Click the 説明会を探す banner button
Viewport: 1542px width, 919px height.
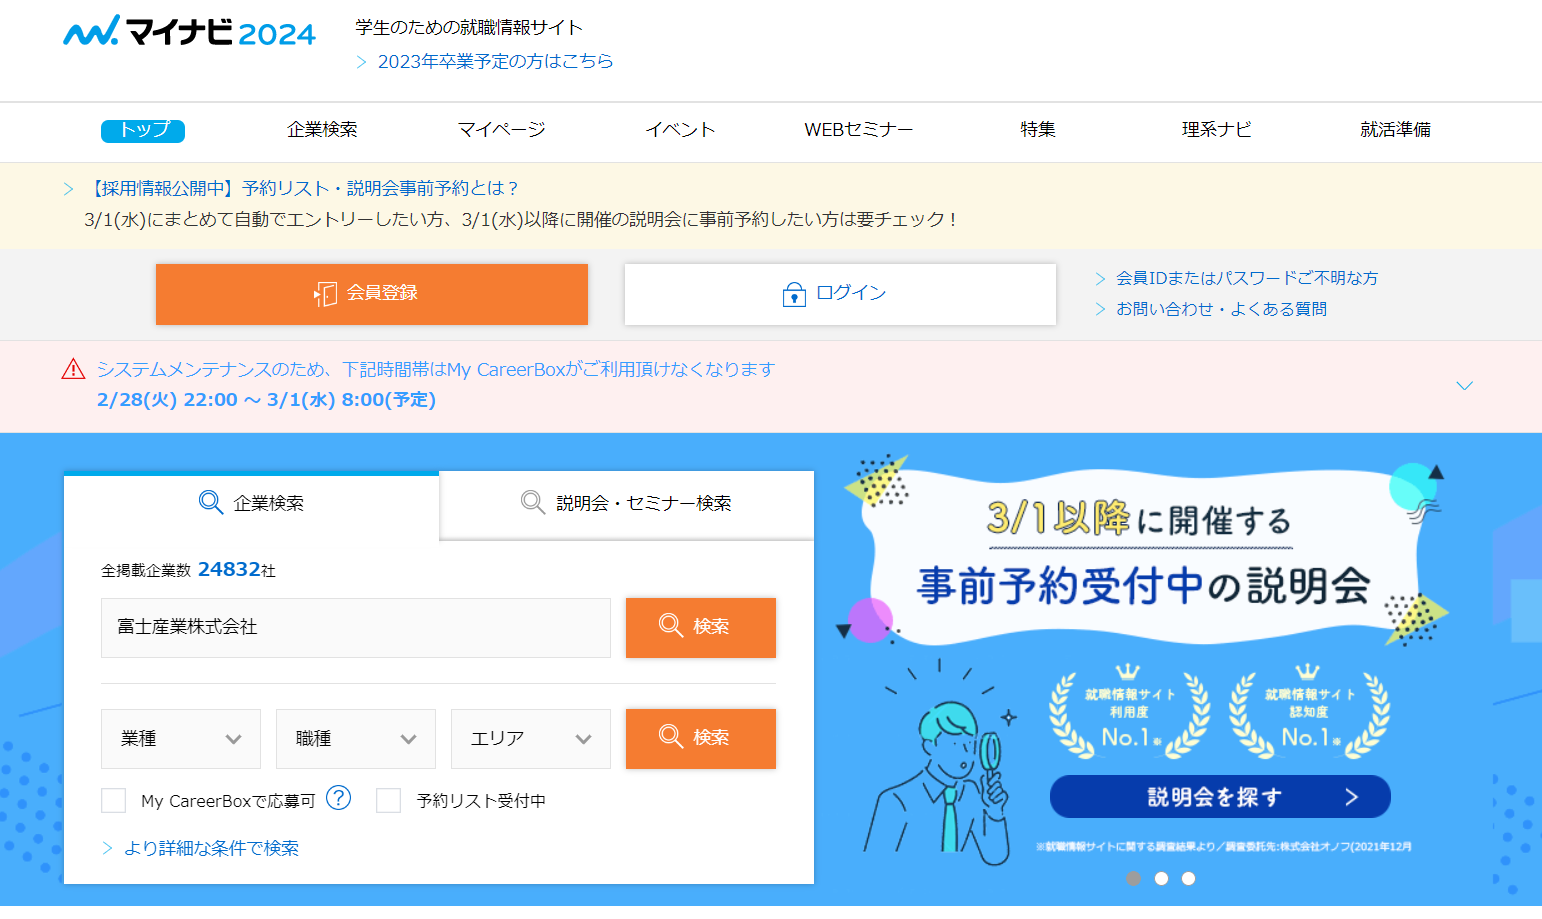tap(1220, 797)
